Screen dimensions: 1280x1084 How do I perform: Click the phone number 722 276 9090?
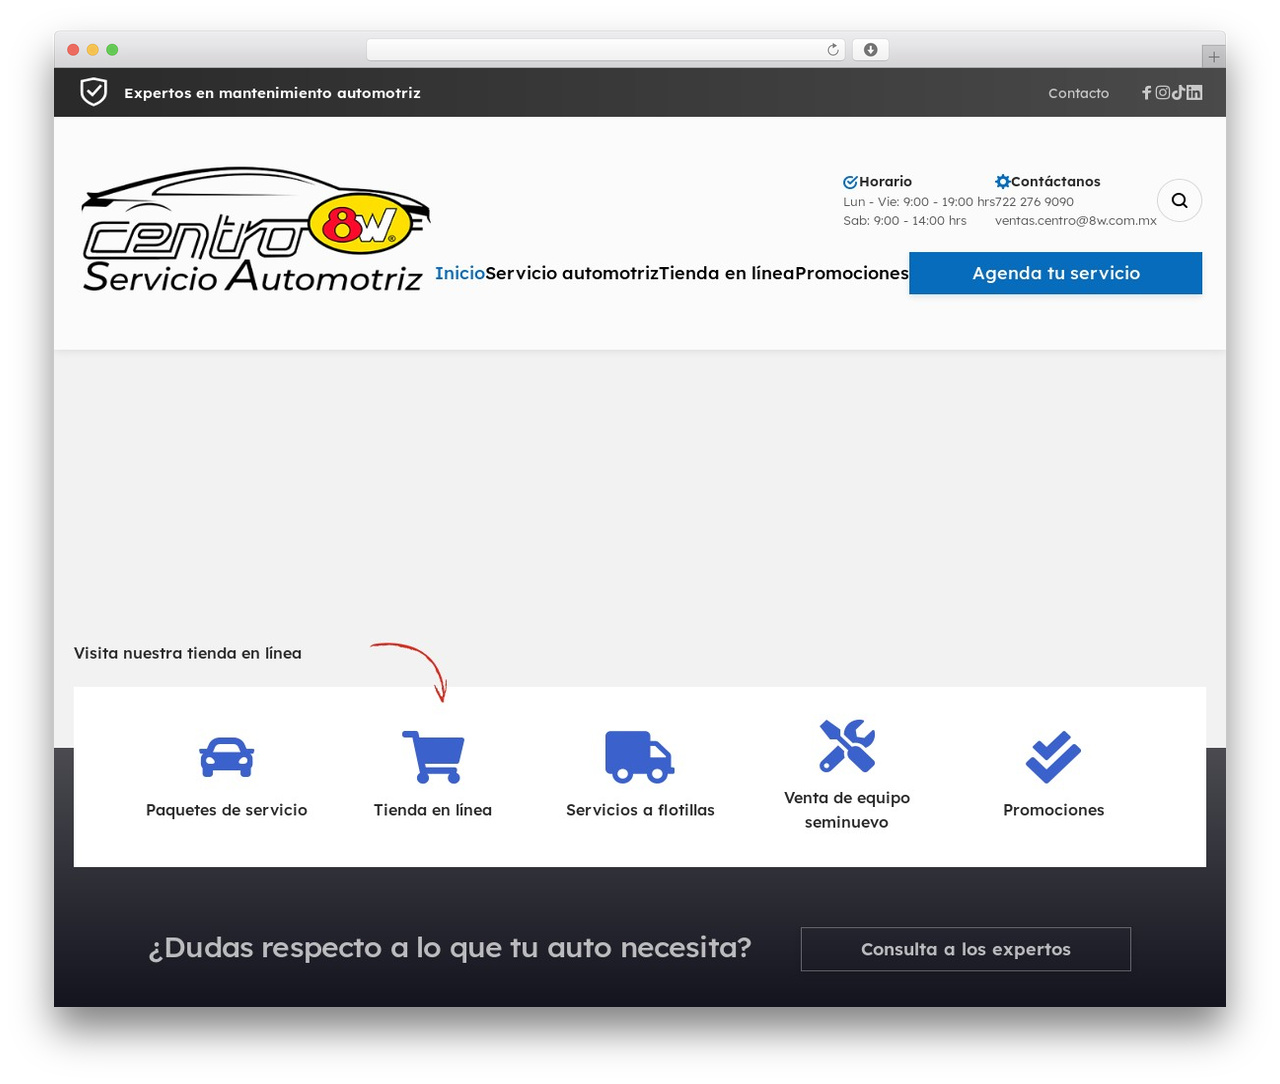point(1034,202)
